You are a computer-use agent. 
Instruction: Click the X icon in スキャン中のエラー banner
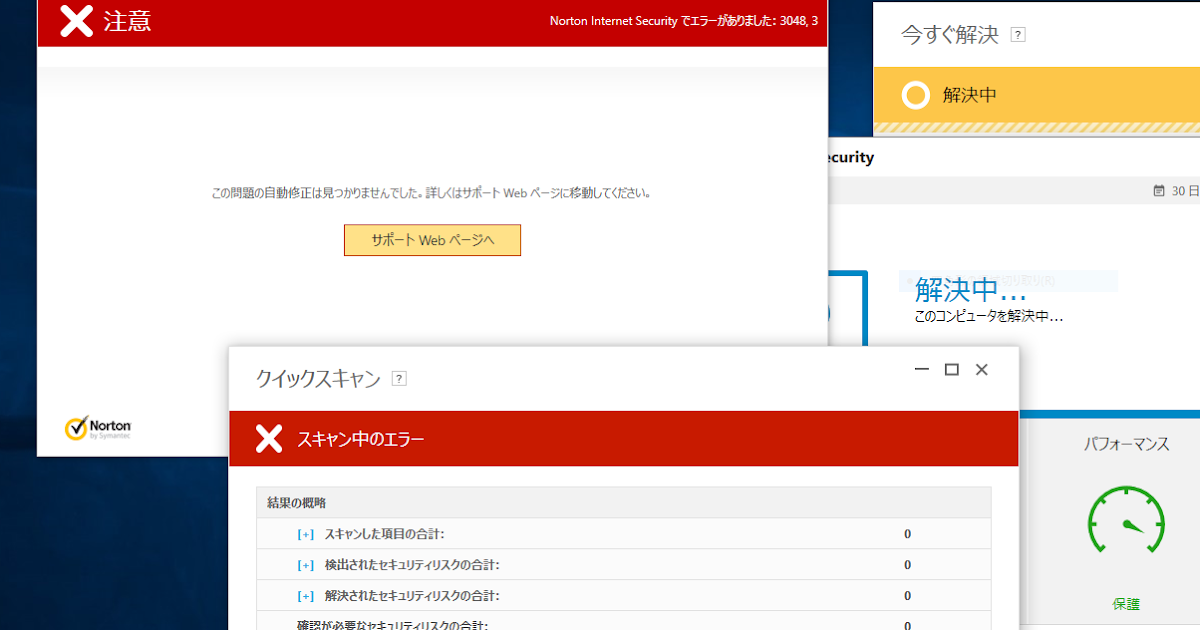(268, 438)
